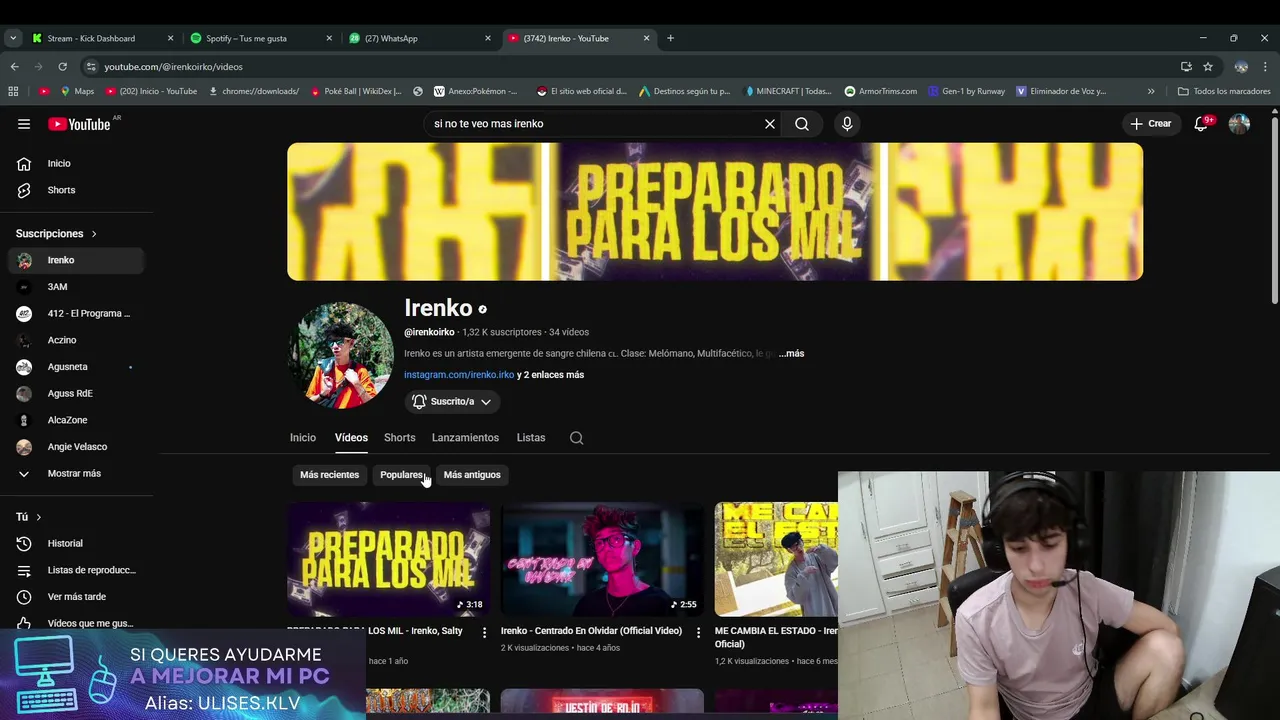
Task: Open Angie Velasco subscription in sidebar
Action: pyautogui.click(x=75, y=447)
